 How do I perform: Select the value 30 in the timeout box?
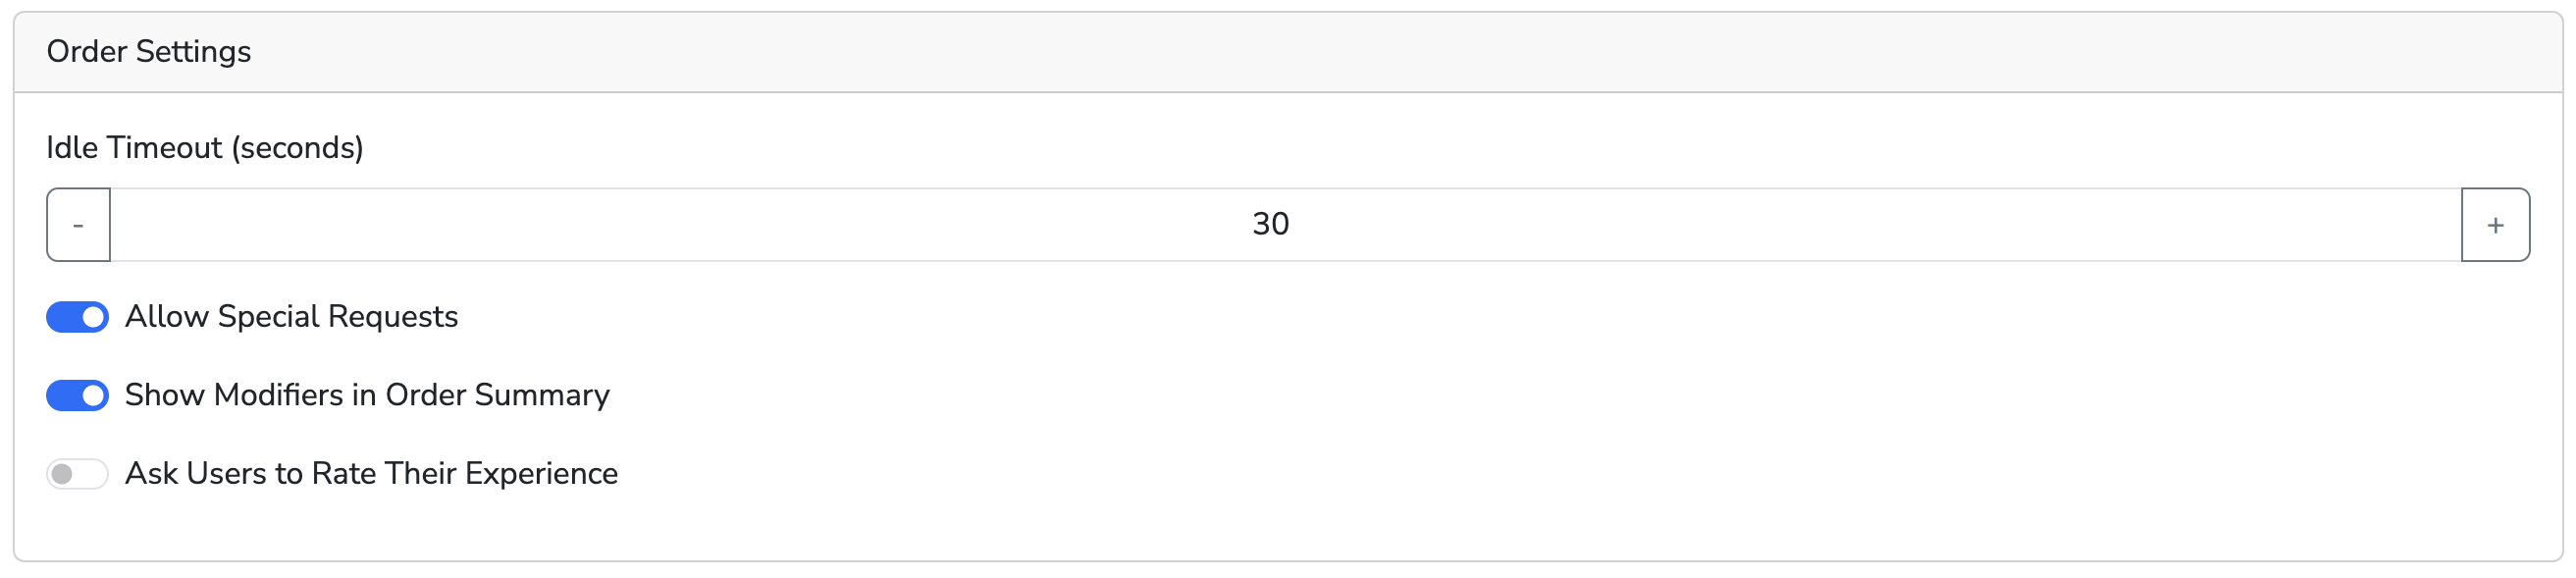[1270, 224]
